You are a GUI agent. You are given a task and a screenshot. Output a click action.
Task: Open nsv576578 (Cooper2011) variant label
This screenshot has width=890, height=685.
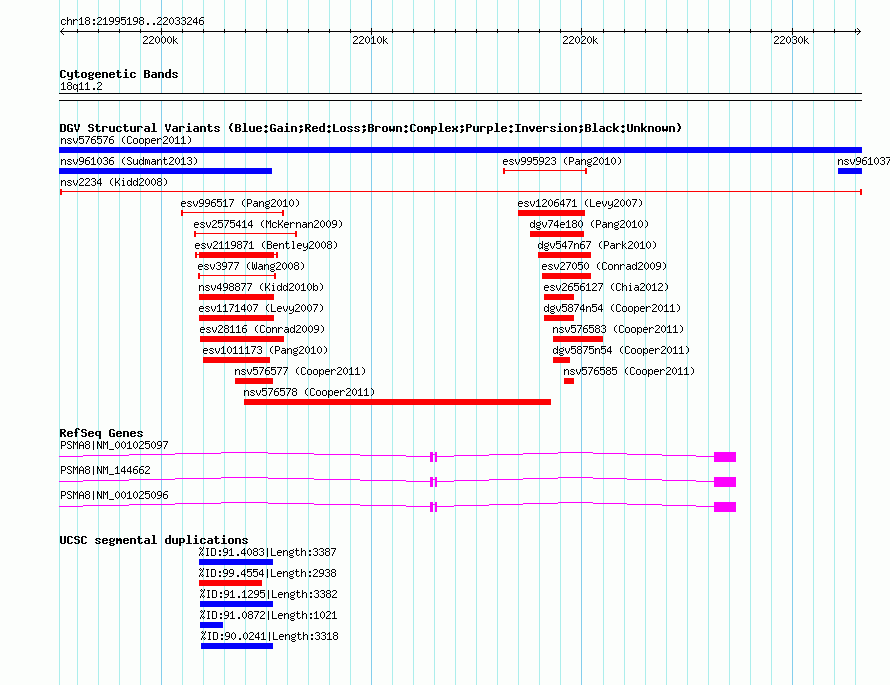point(309,392)
